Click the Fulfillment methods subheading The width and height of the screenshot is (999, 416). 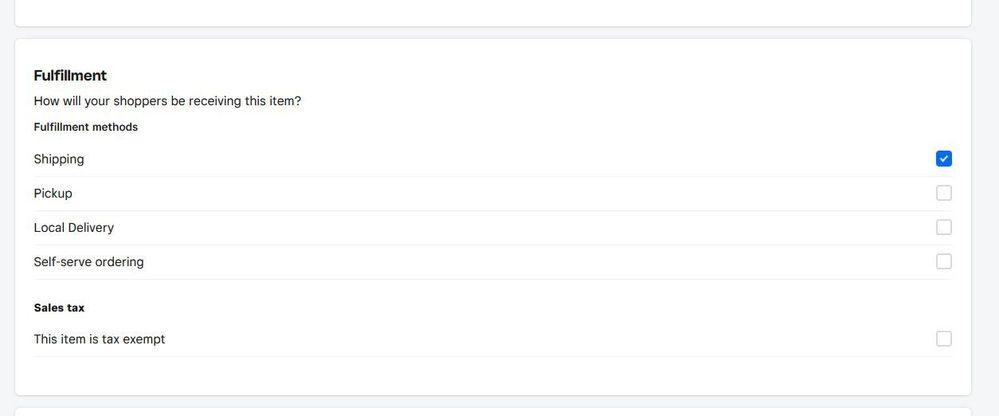pos(86,127)
